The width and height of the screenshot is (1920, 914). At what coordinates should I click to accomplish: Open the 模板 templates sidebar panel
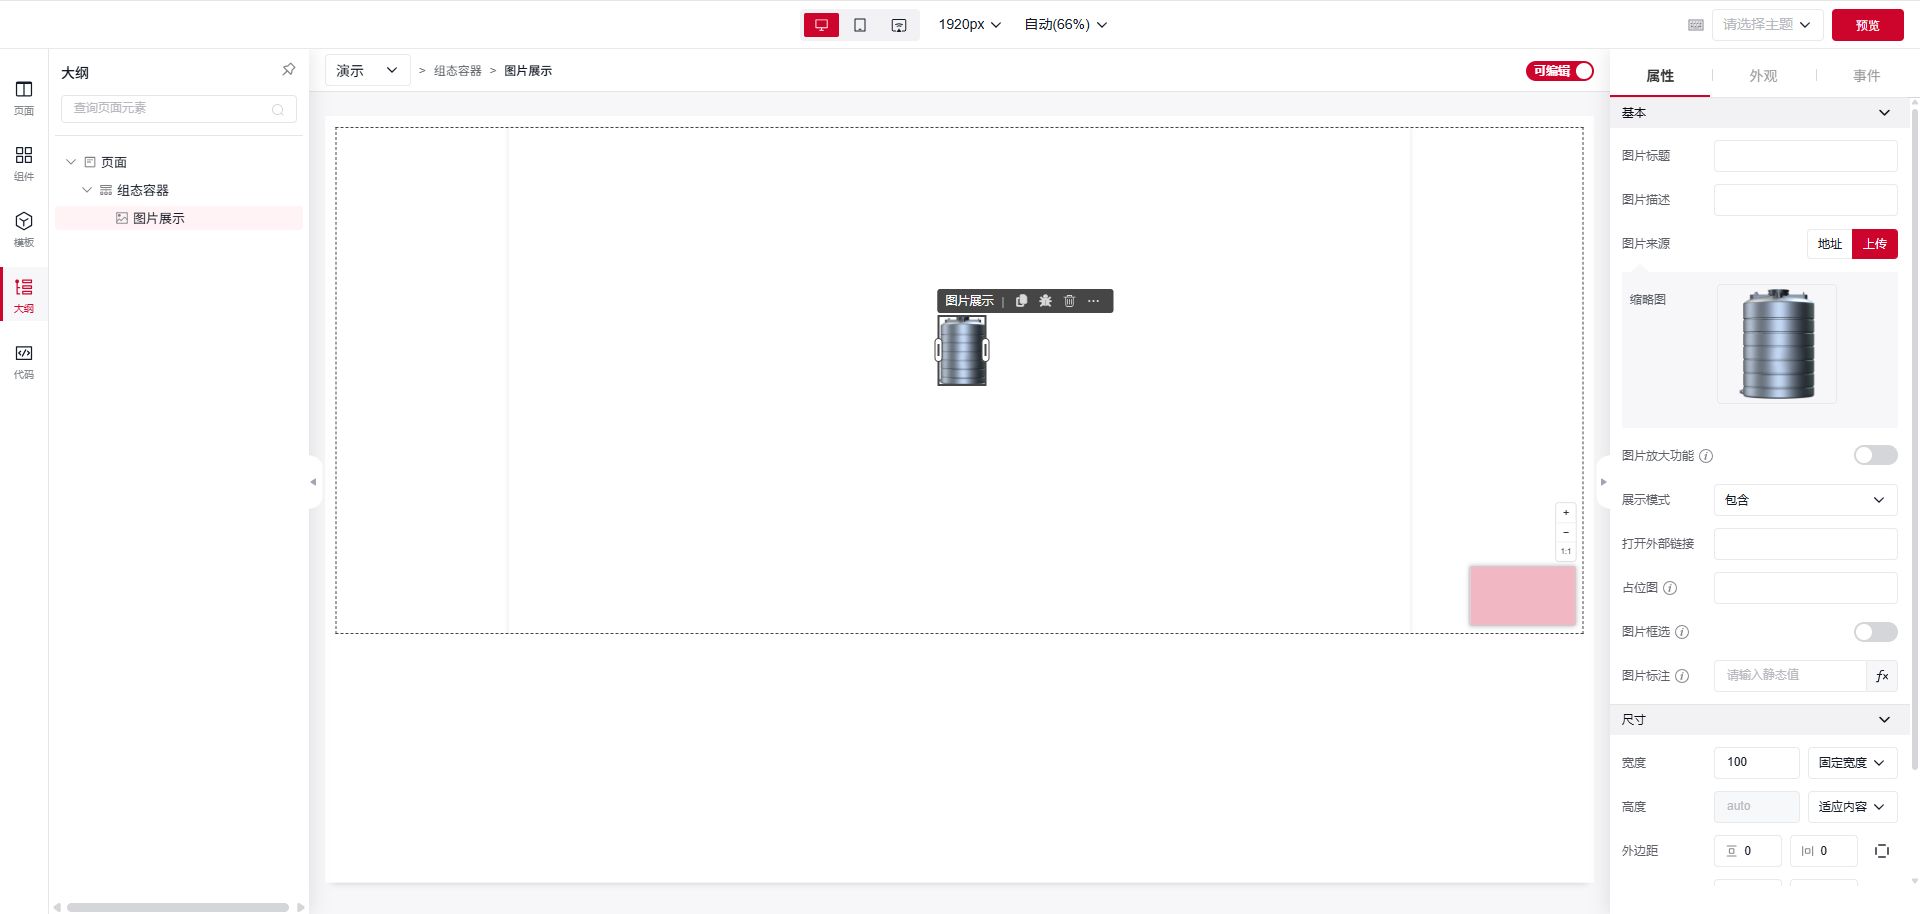(24, 229)
